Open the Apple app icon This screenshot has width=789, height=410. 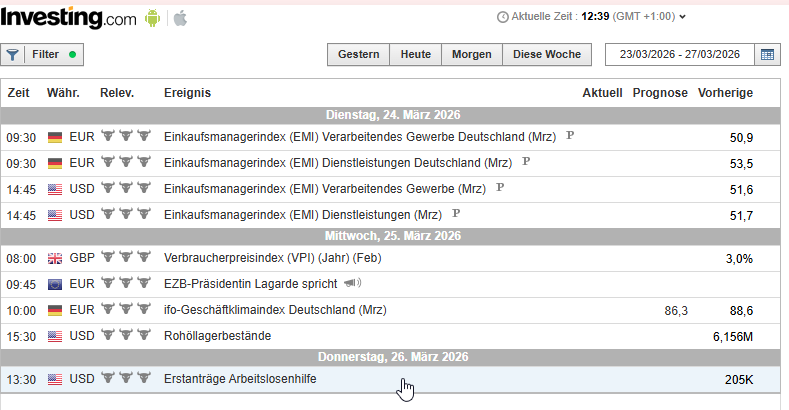point(180,19)
